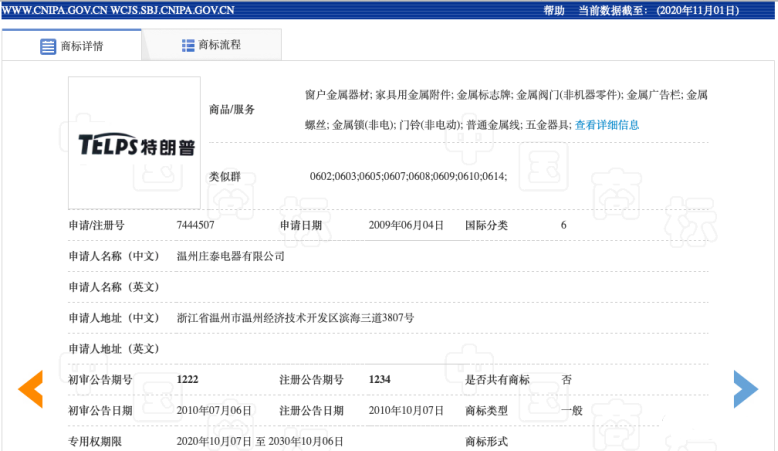
Task: Click the 专用权期限 date range value
Action: coord(260,441)
